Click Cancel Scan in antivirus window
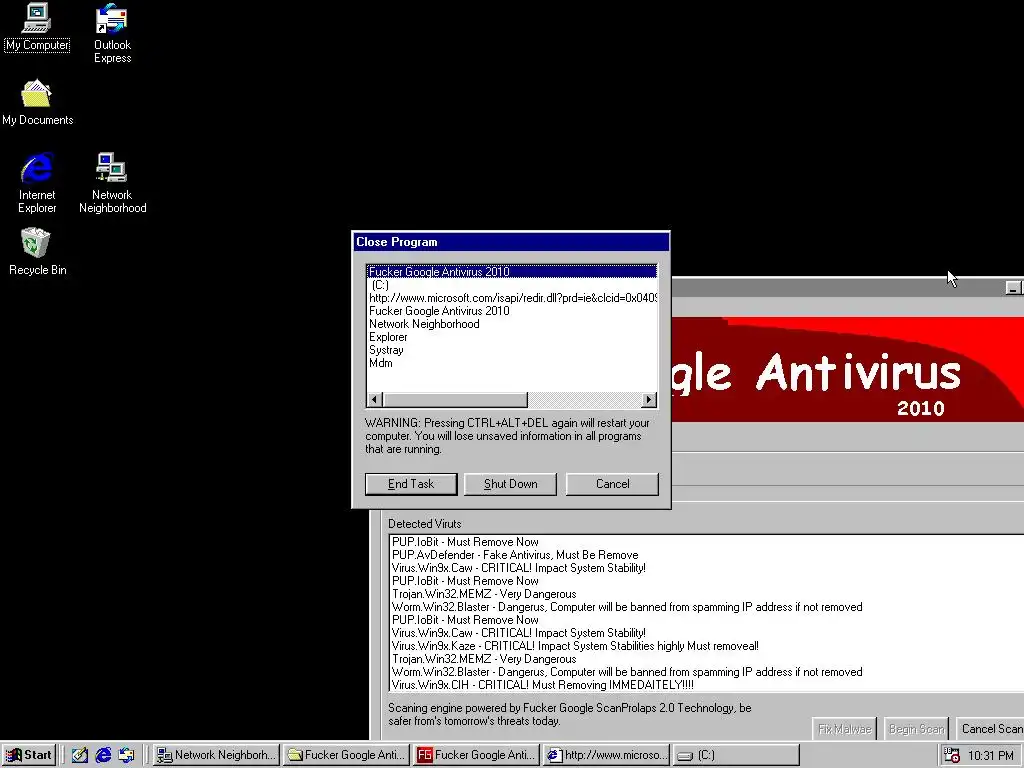This screenshot has height=768, width=1024. pos(990,729)
